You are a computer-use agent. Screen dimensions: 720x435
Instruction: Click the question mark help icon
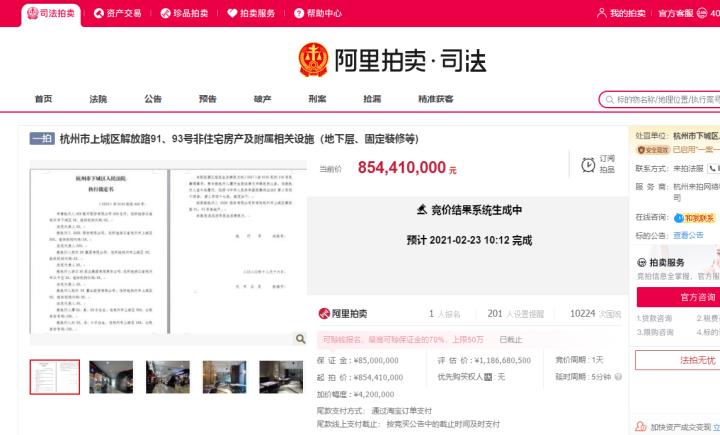[299, 13]
